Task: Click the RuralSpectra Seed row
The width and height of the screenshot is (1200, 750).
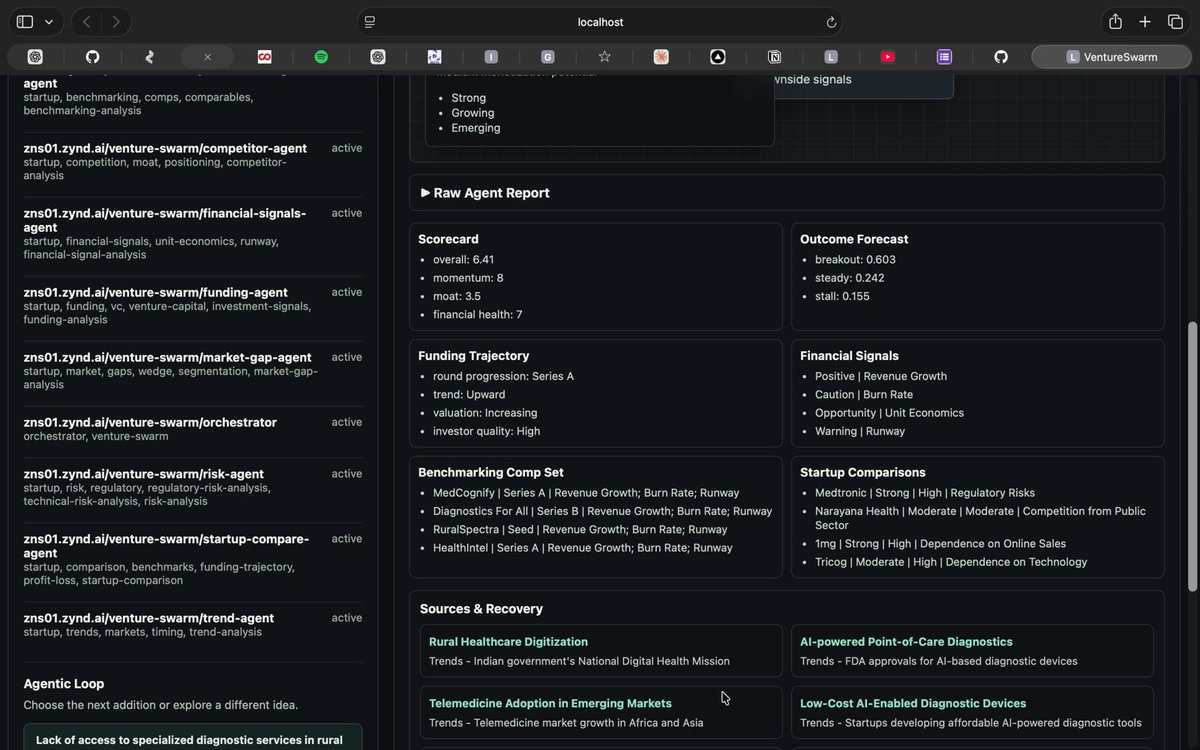Action: coord(580,530)
